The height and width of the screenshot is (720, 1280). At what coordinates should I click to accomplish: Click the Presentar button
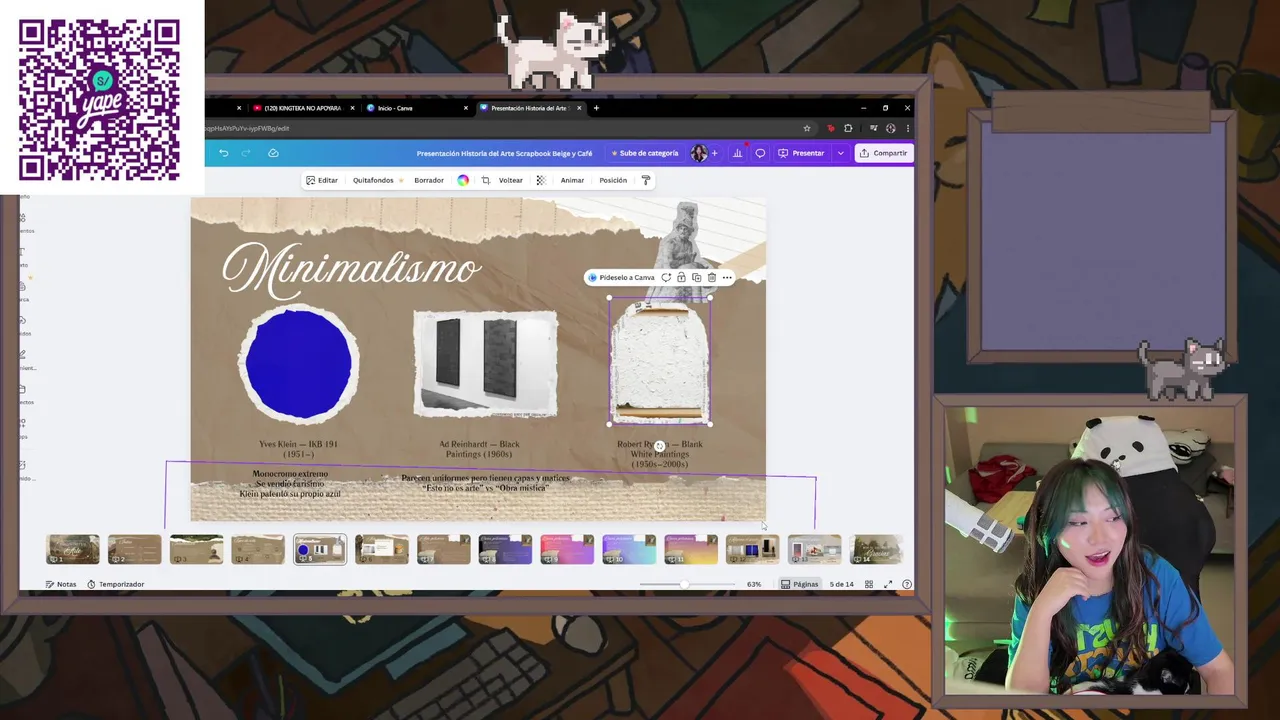pos(801,153)
